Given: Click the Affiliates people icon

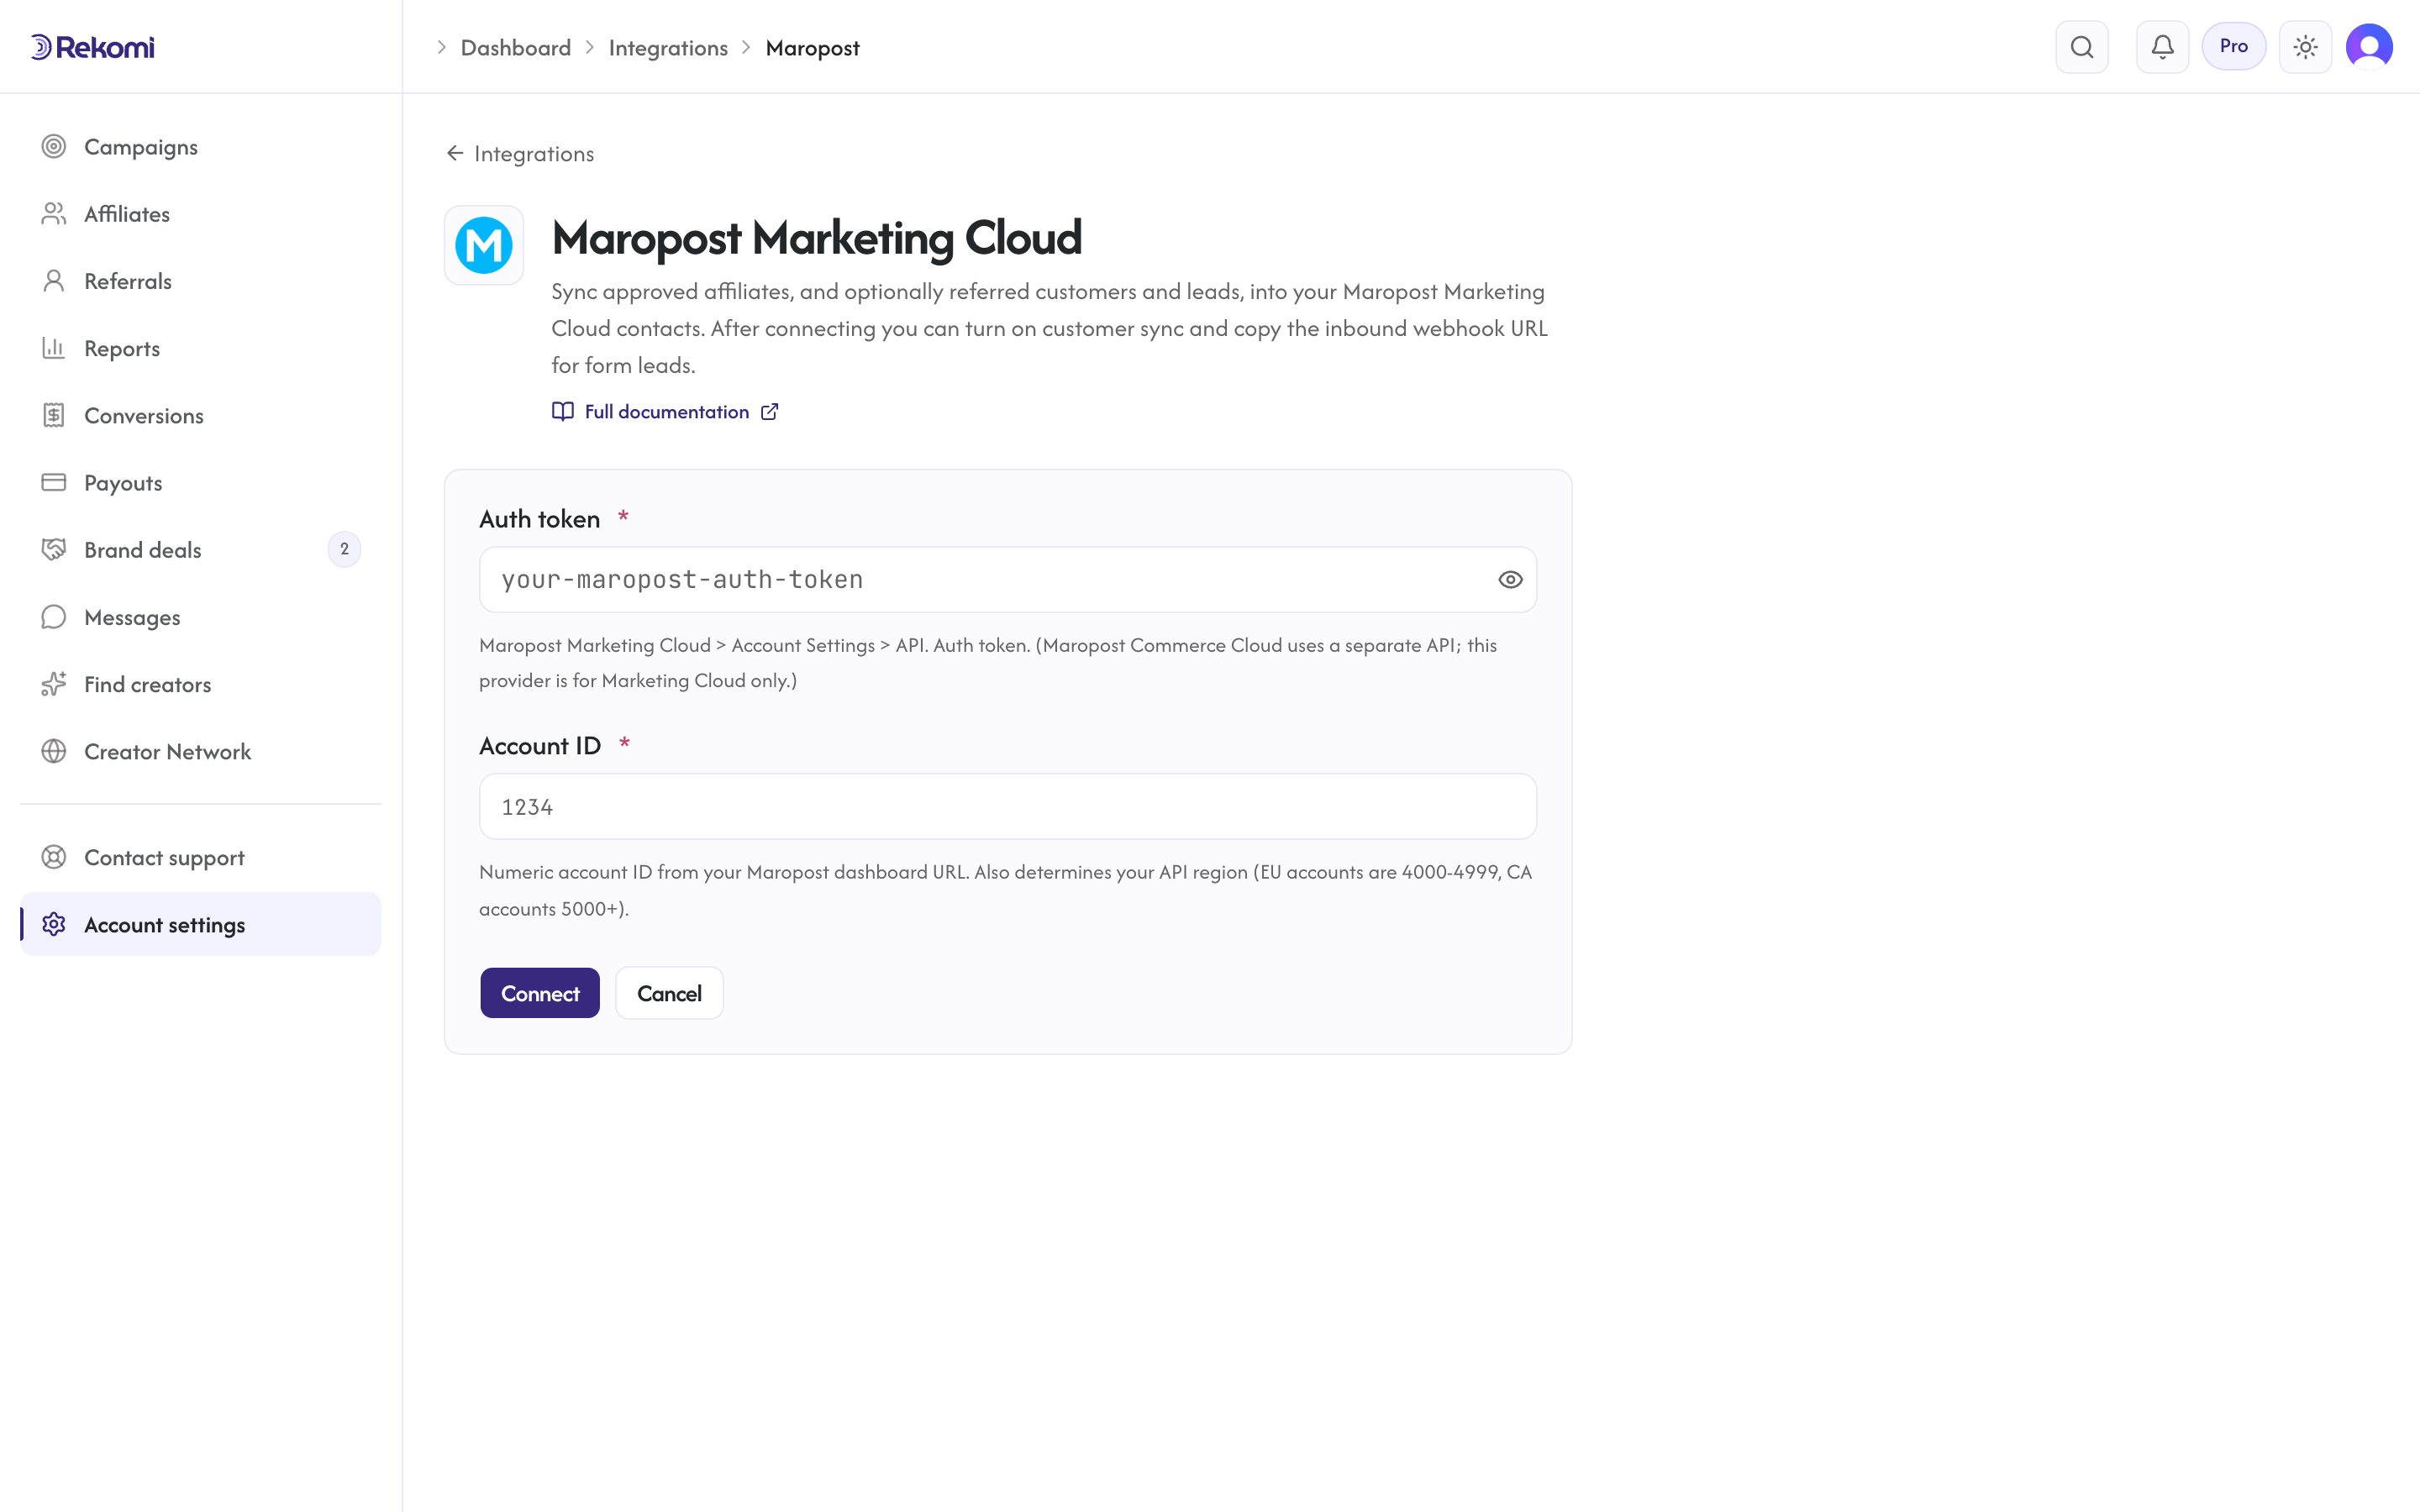Looking at the screenshot, I should coord(54,214).
